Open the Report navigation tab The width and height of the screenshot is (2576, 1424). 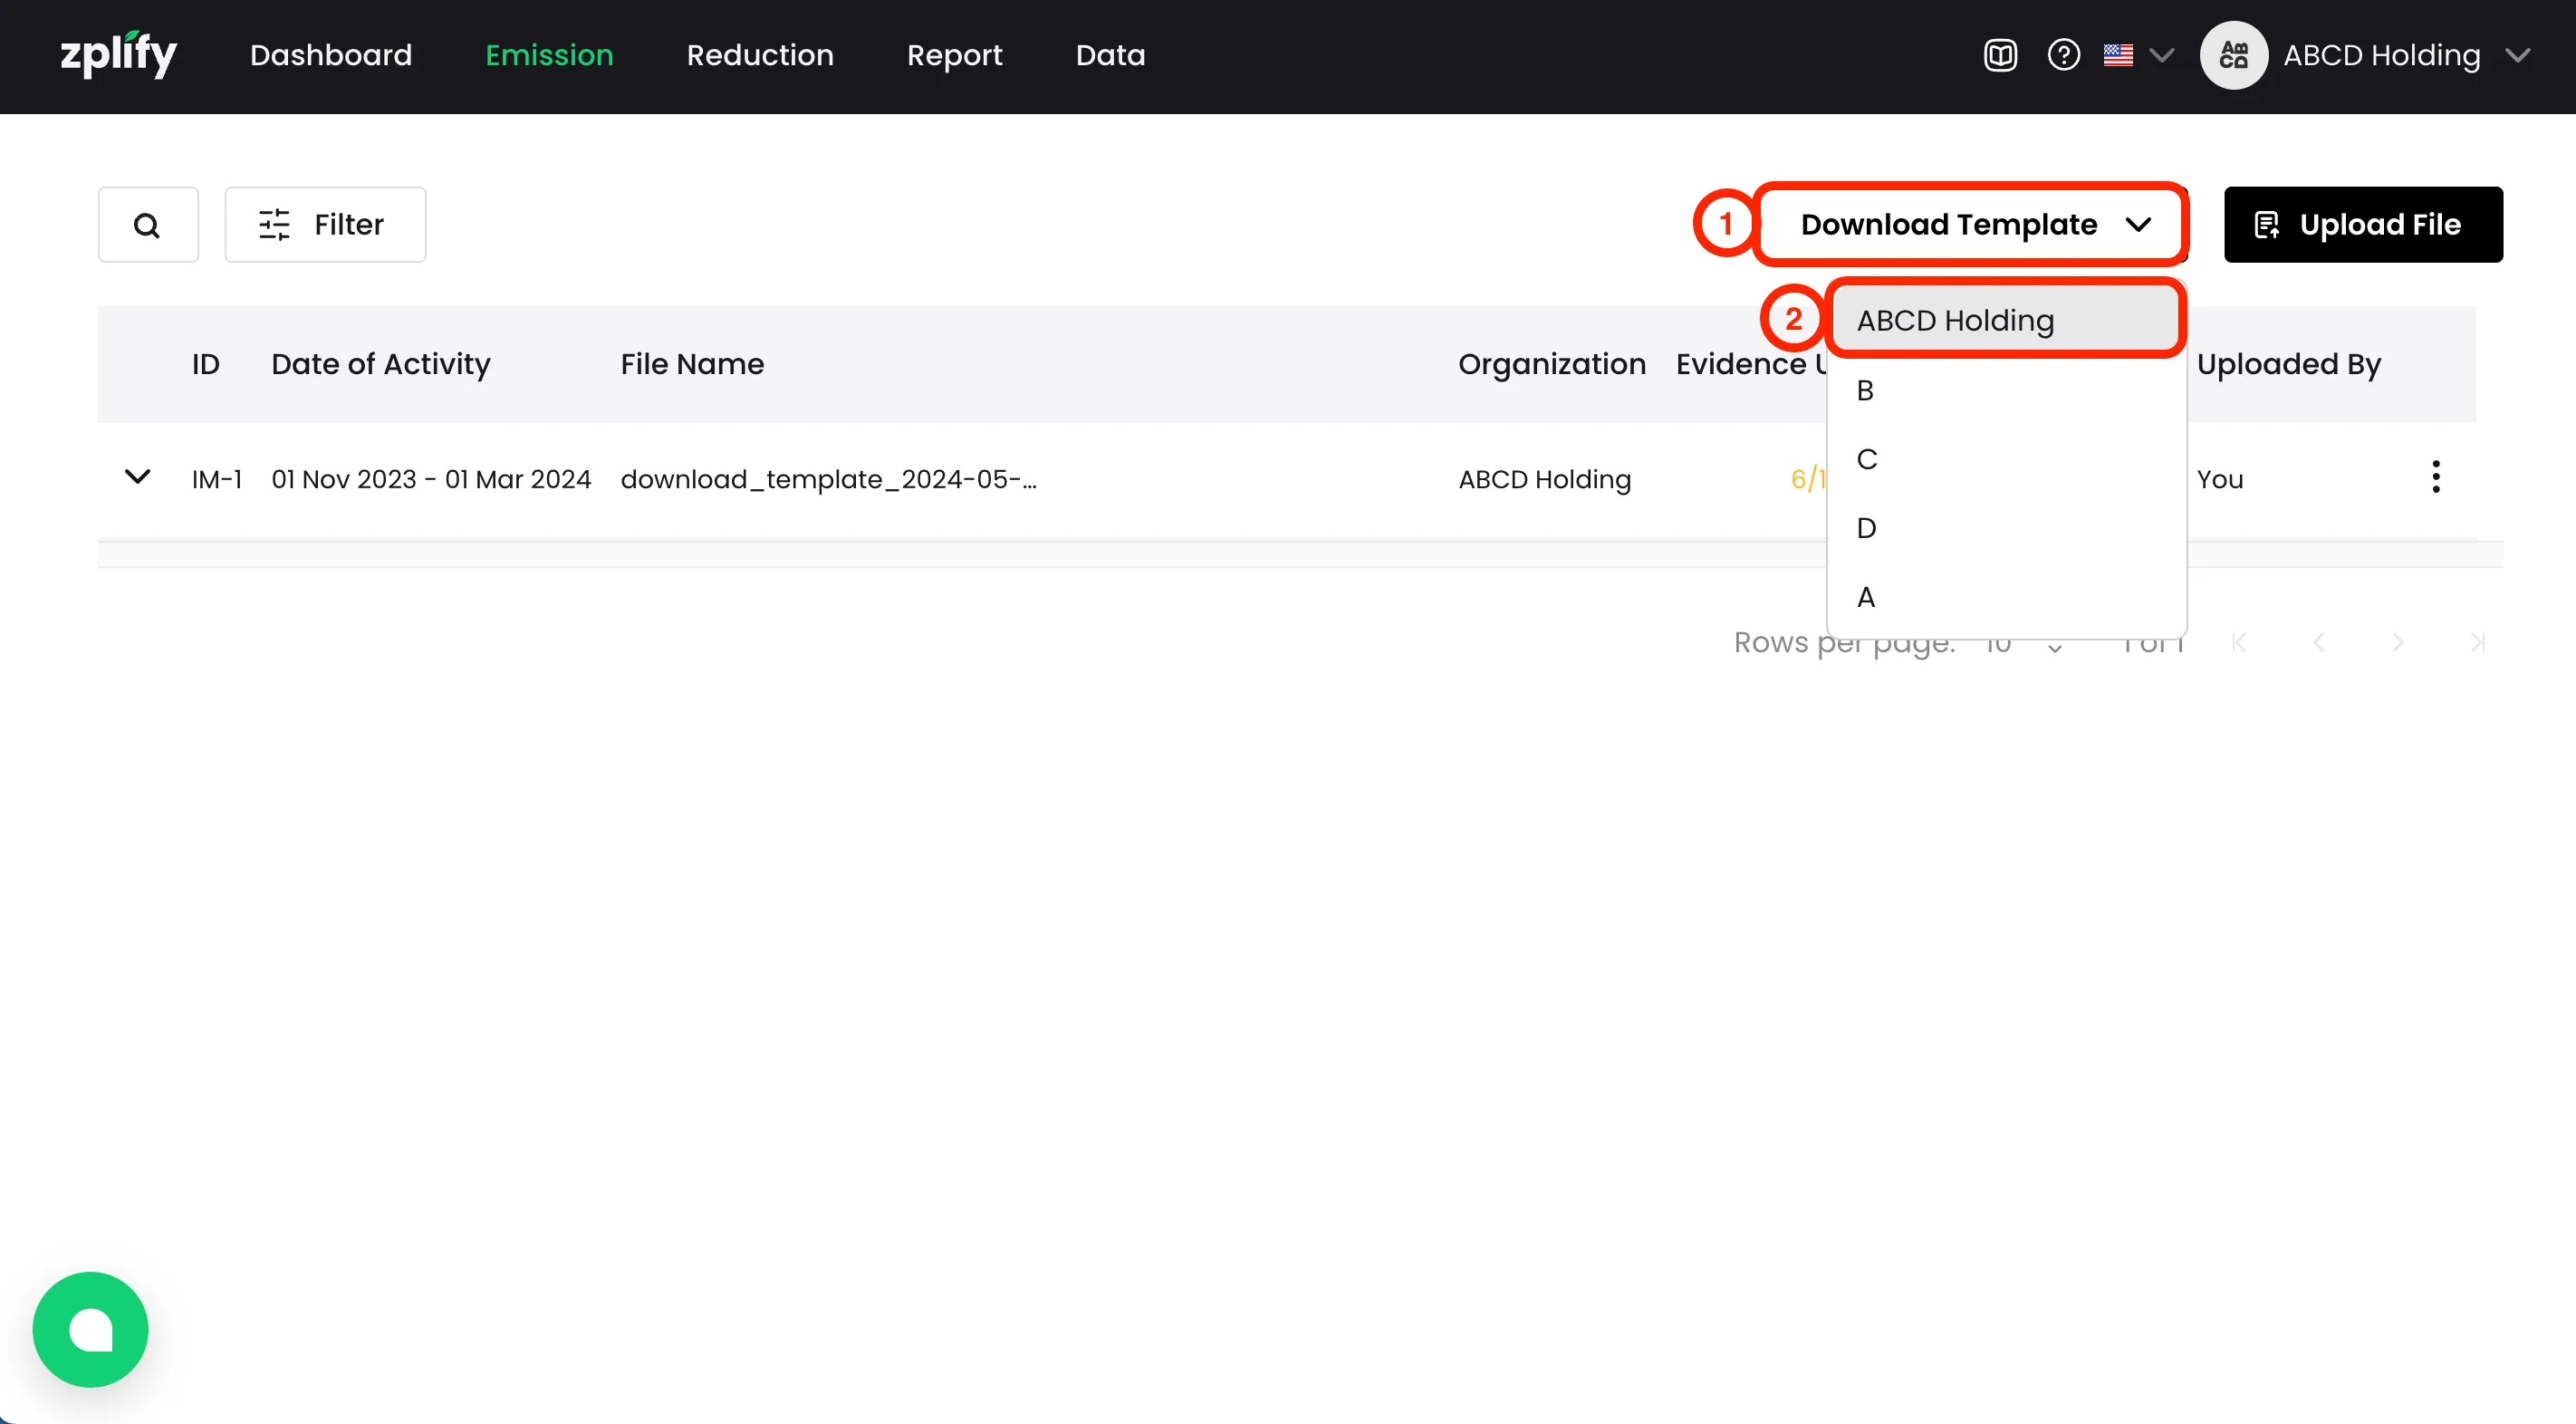(954, 55)
